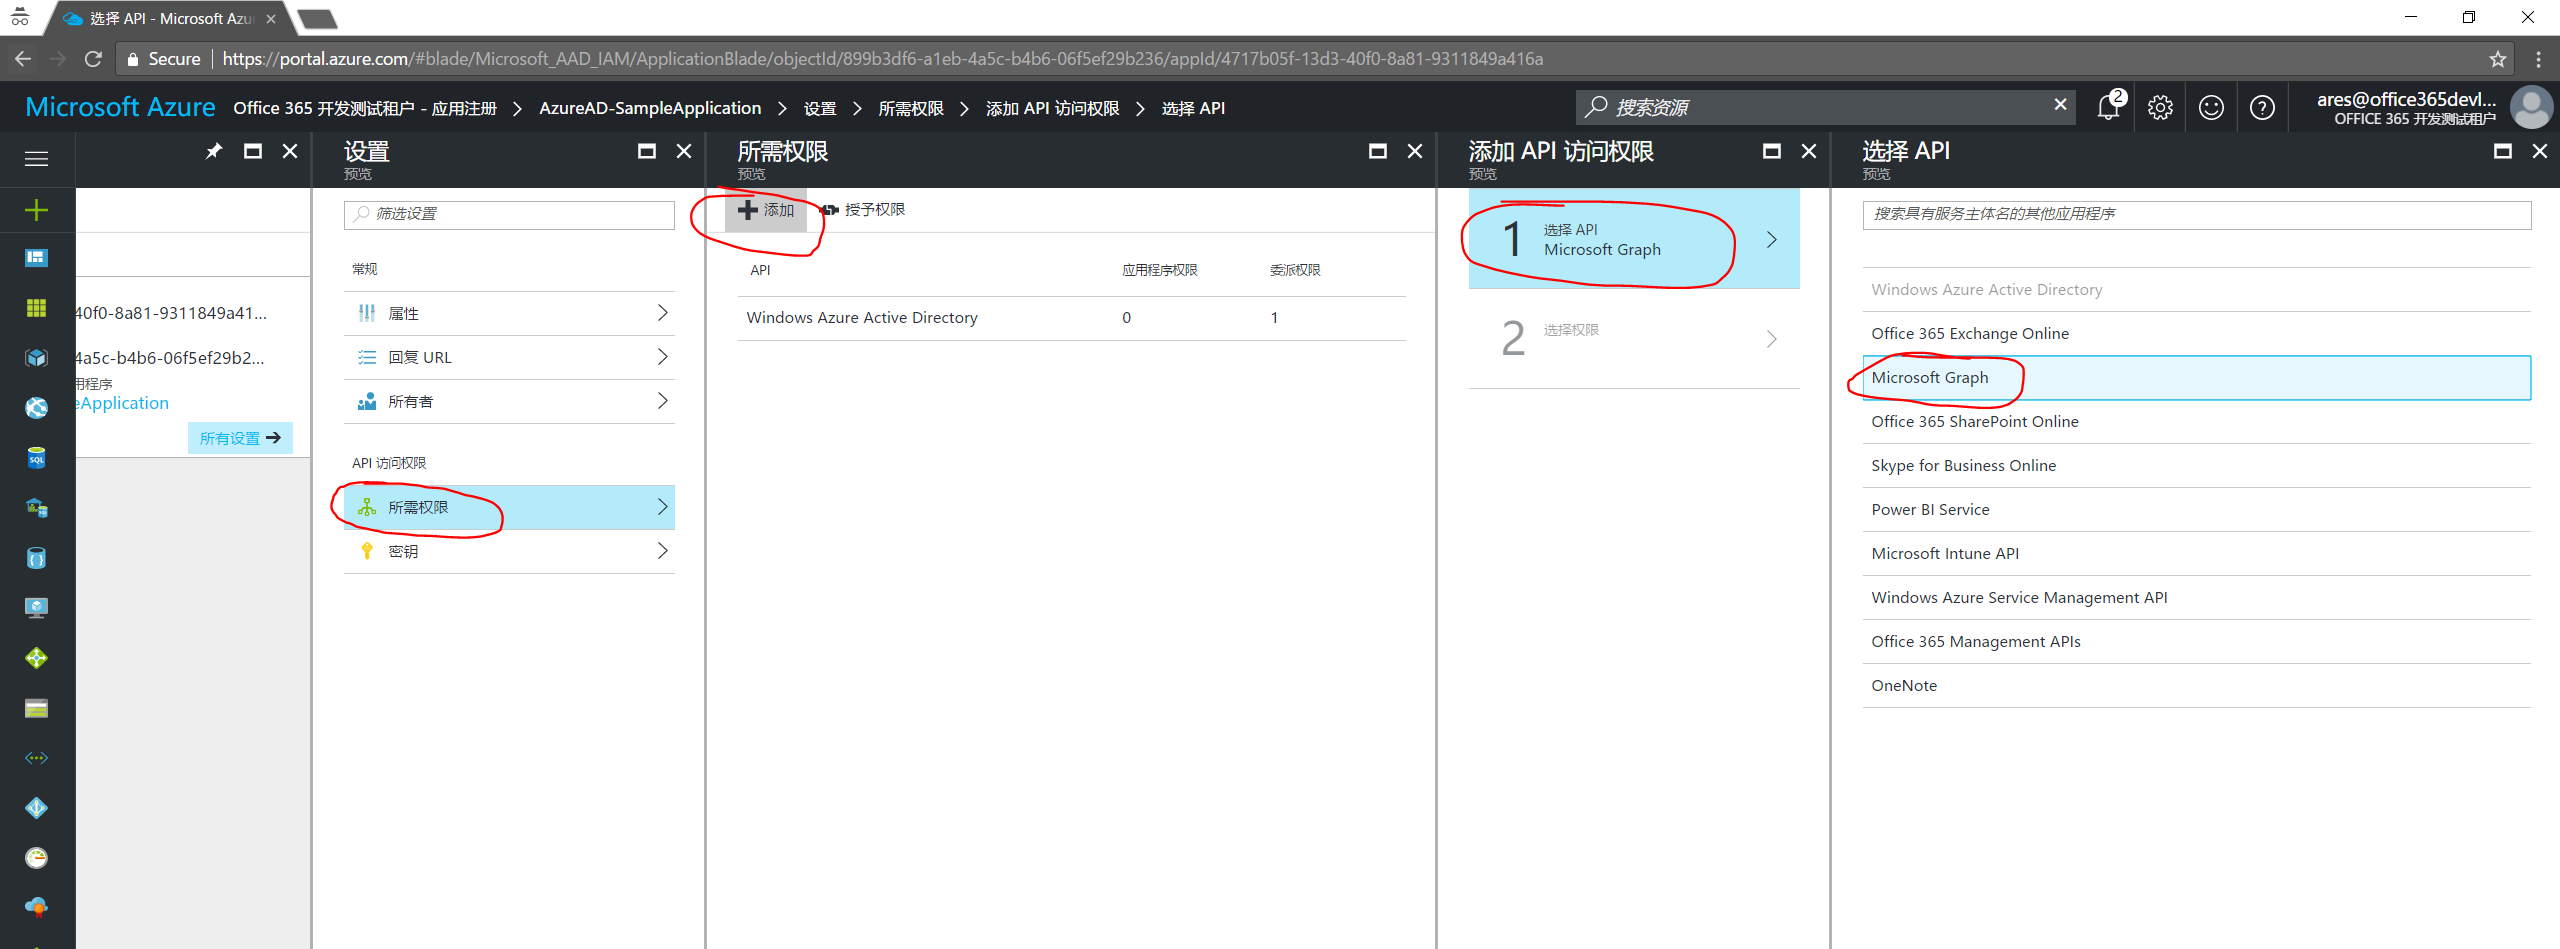The height and width of the screenshot is (949, 2560).
Task: Open notifications bell icon
Action: point(2109,107)
